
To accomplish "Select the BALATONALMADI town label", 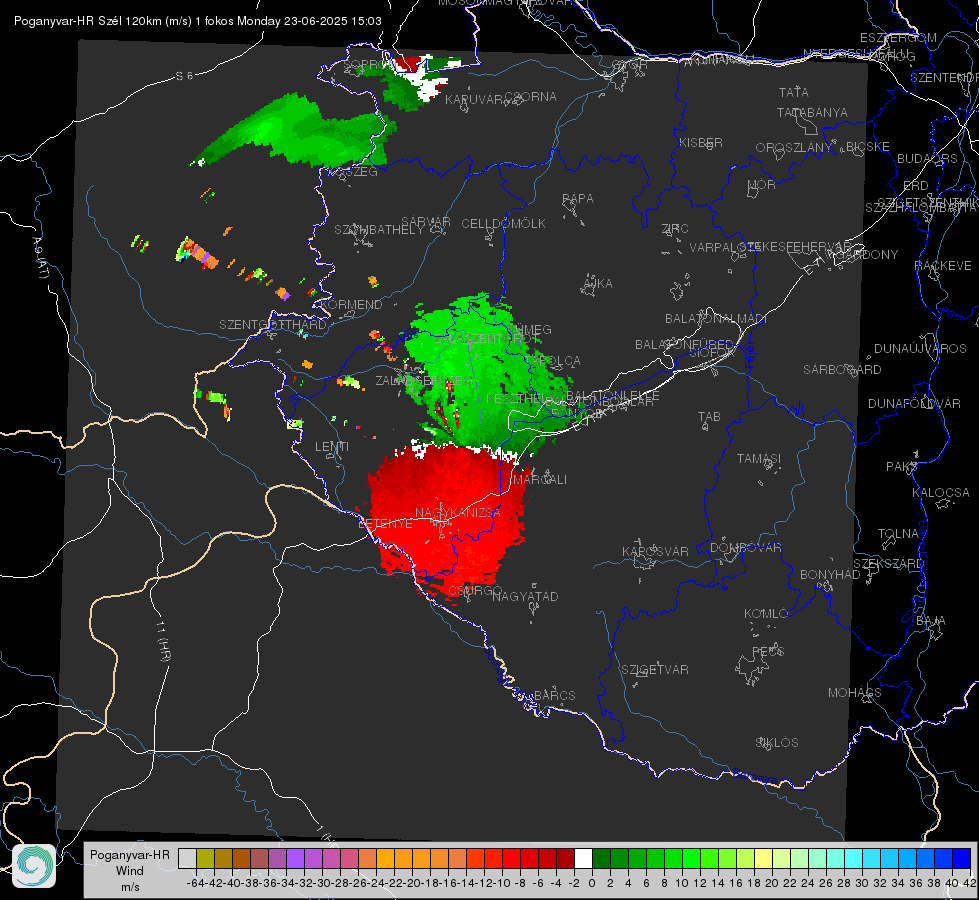I will point(716,319).
